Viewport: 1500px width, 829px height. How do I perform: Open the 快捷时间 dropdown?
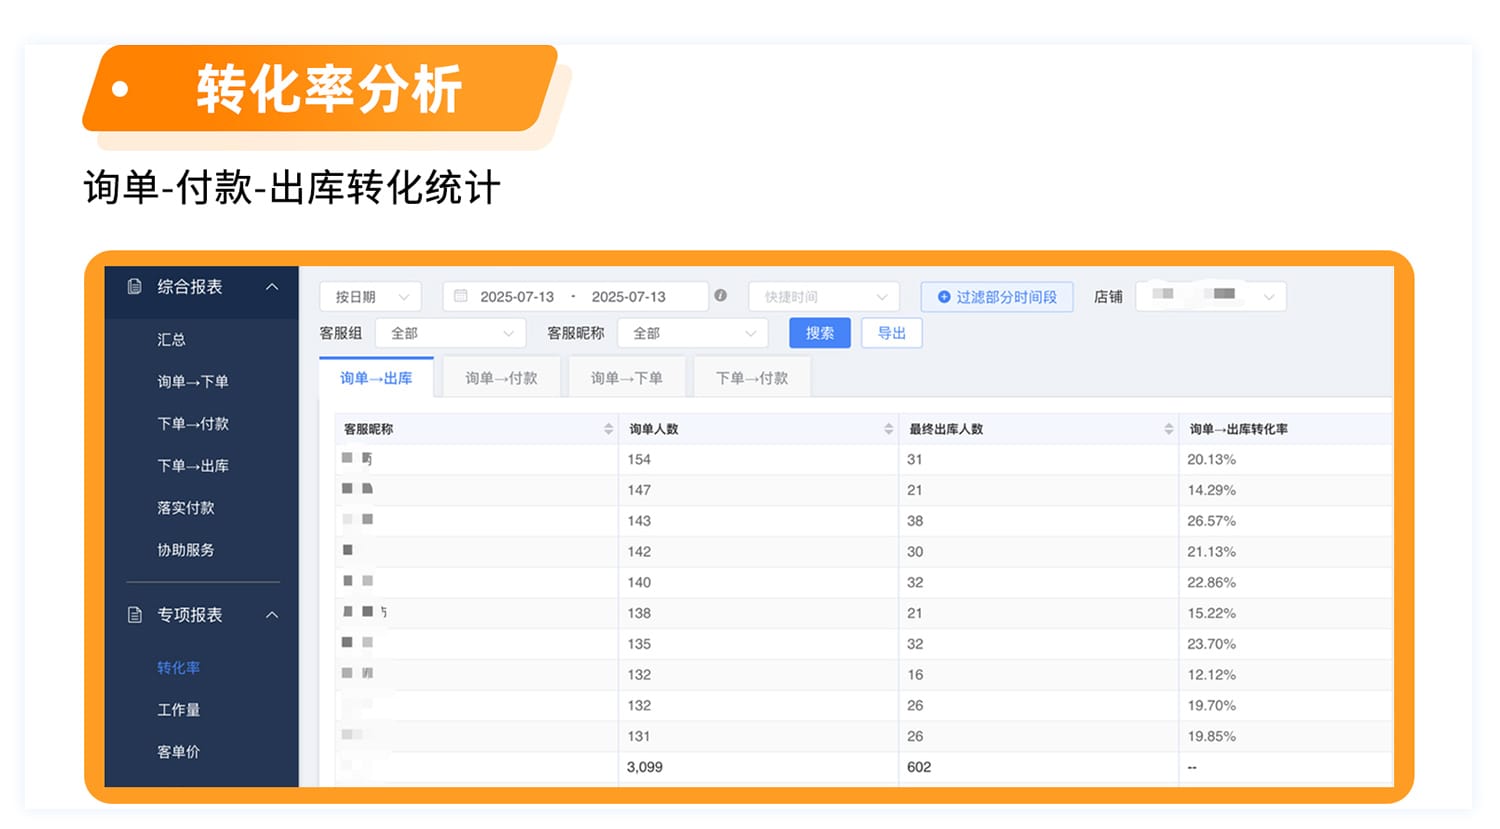coord(824,297)
